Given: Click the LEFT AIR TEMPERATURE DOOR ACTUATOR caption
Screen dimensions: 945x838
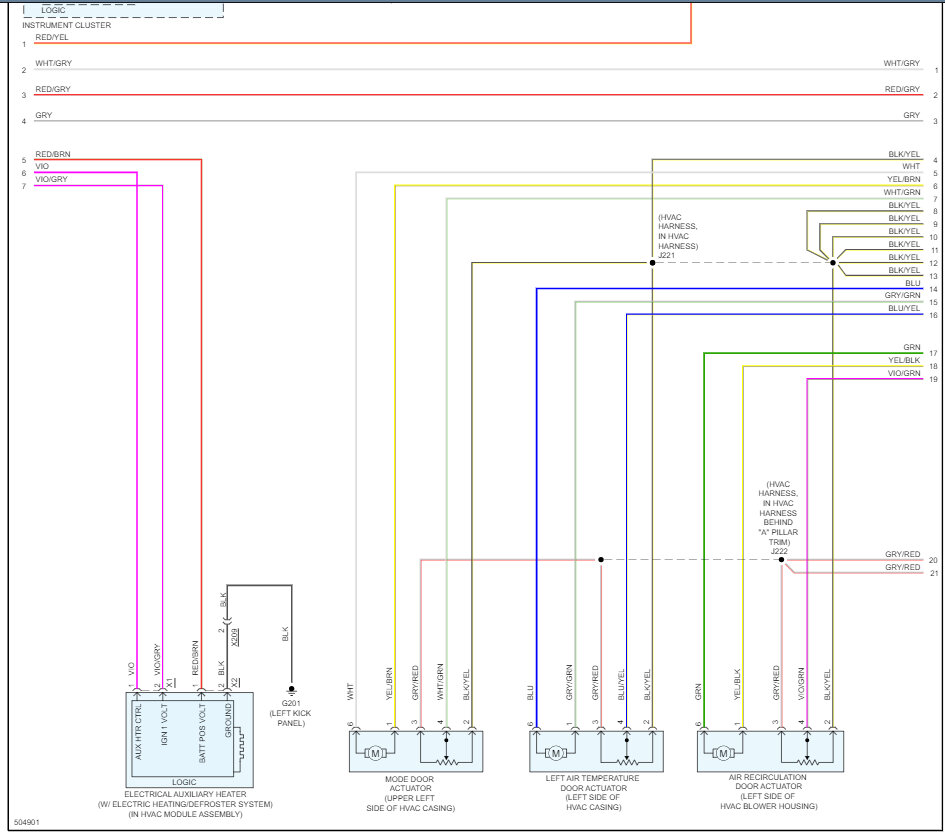Looking at the screenshot, I should click(593, 793).
